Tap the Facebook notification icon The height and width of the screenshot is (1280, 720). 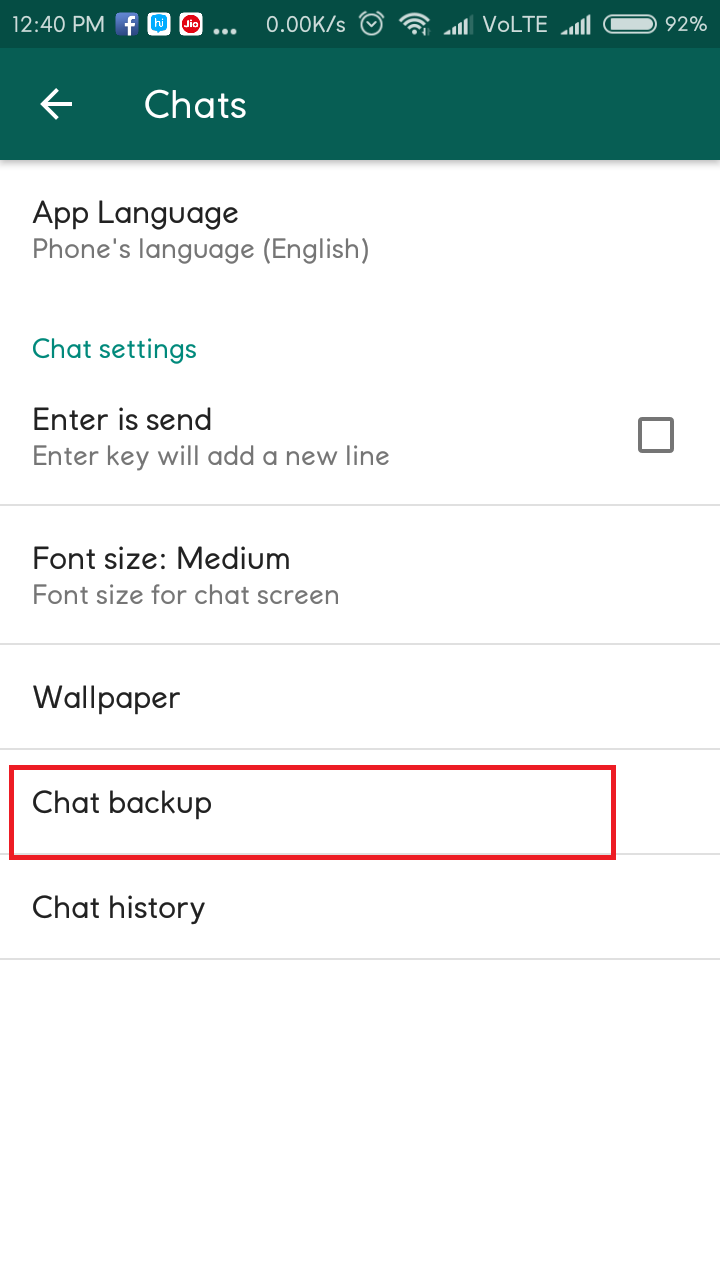point(127,24)
